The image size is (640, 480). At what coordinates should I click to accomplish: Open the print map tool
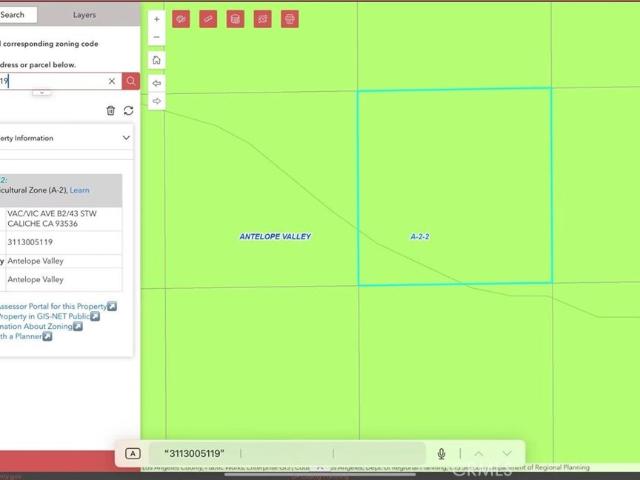tap(290, 19)
